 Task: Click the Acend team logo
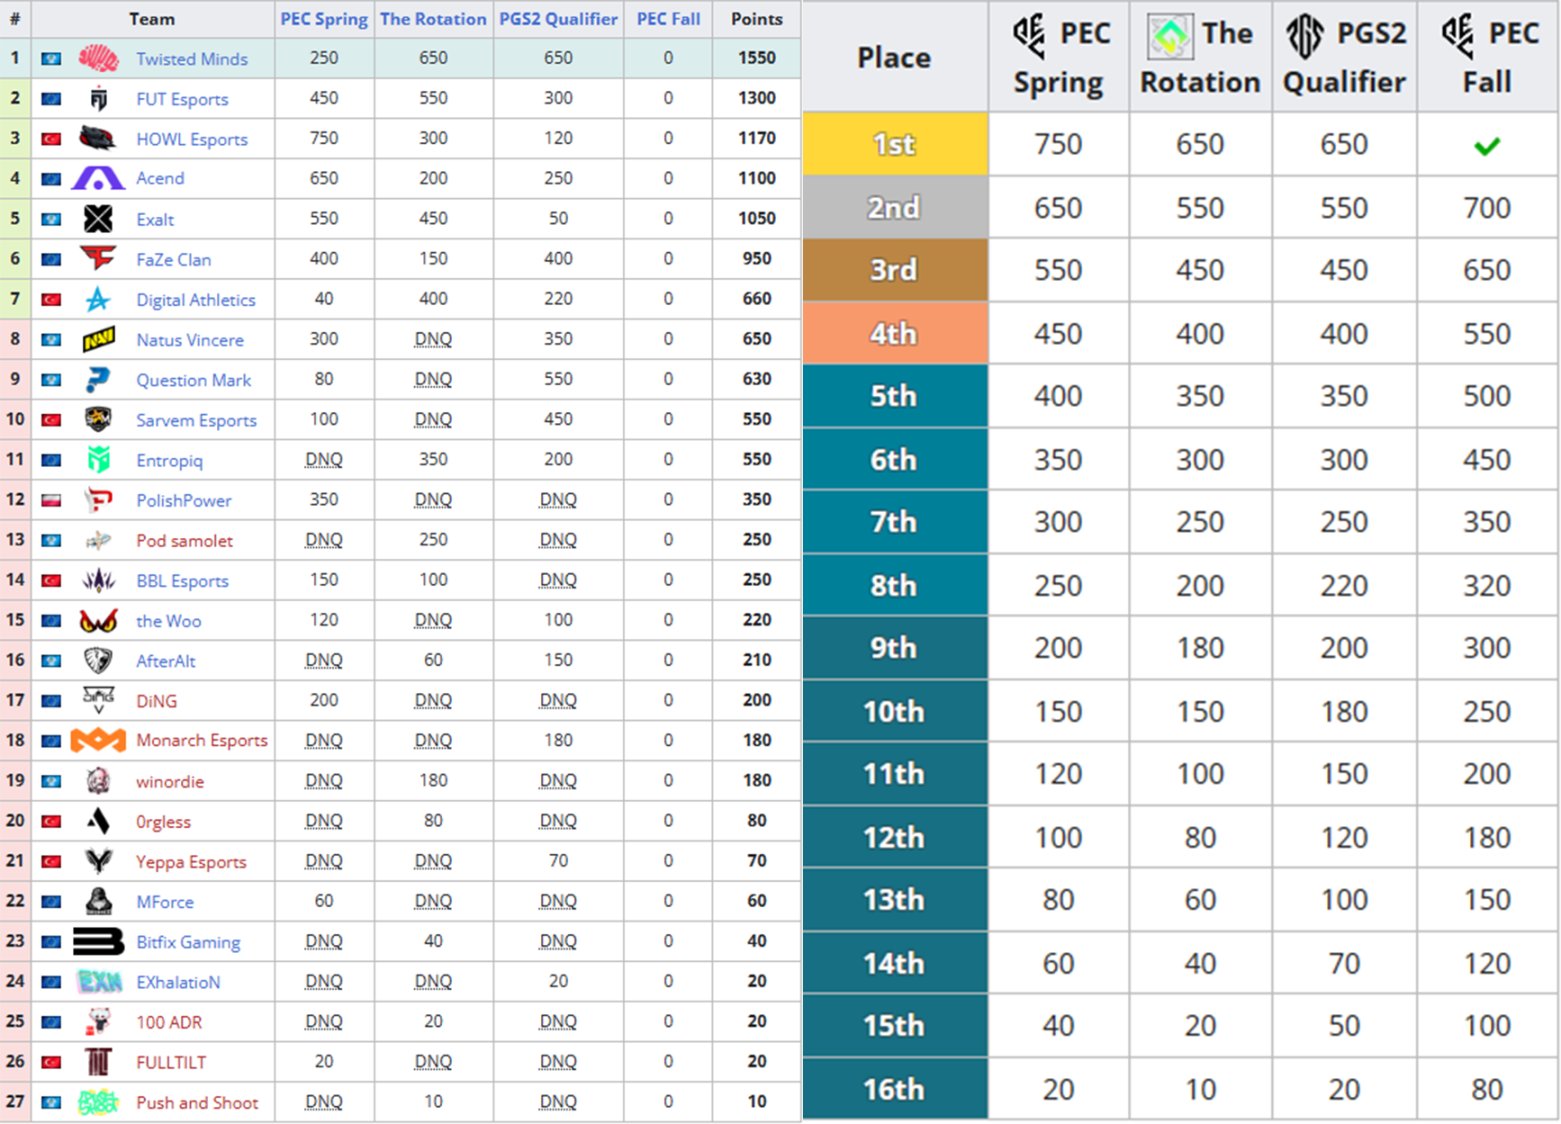click(98, 178)
